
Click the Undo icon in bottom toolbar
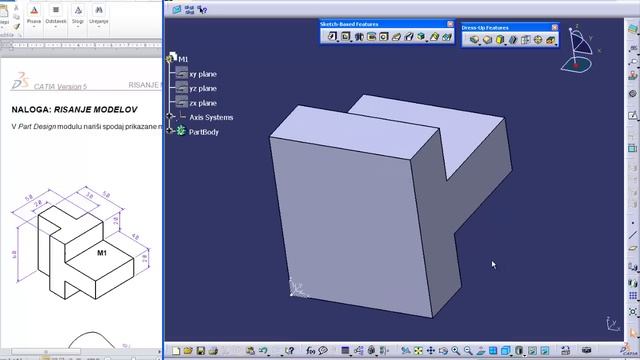click(263, 351)
